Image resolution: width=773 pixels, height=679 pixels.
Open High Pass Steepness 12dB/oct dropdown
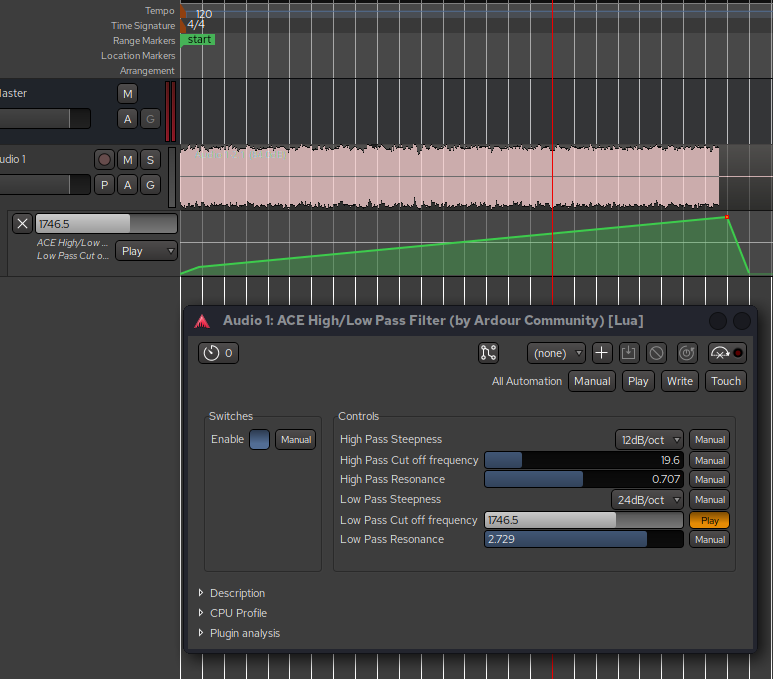(649, 439)
